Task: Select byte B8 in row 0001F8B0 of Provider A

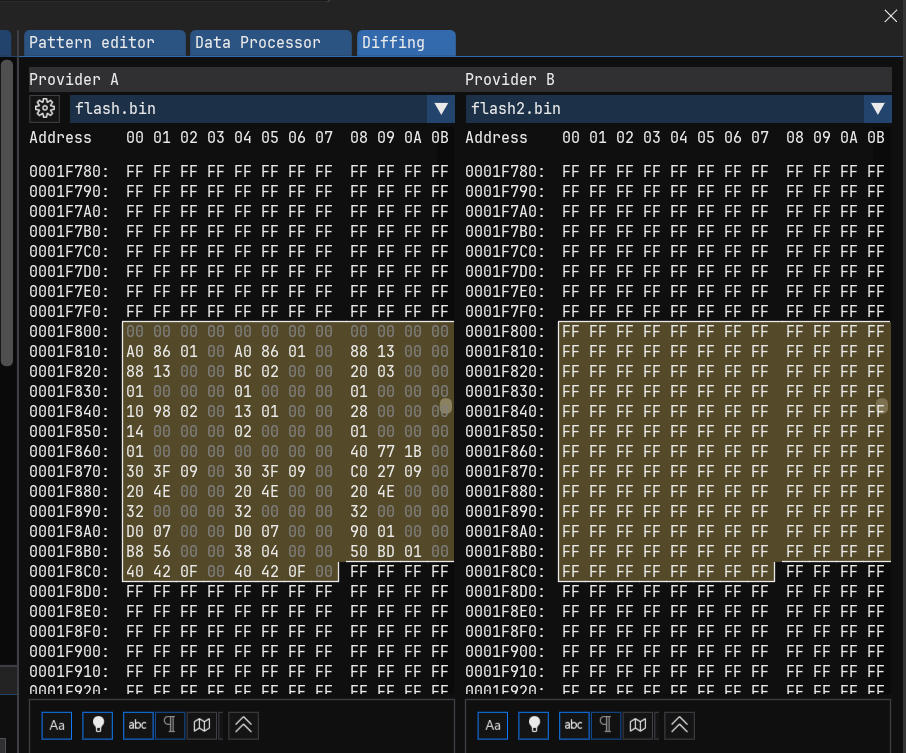Action: pos(135,551)
